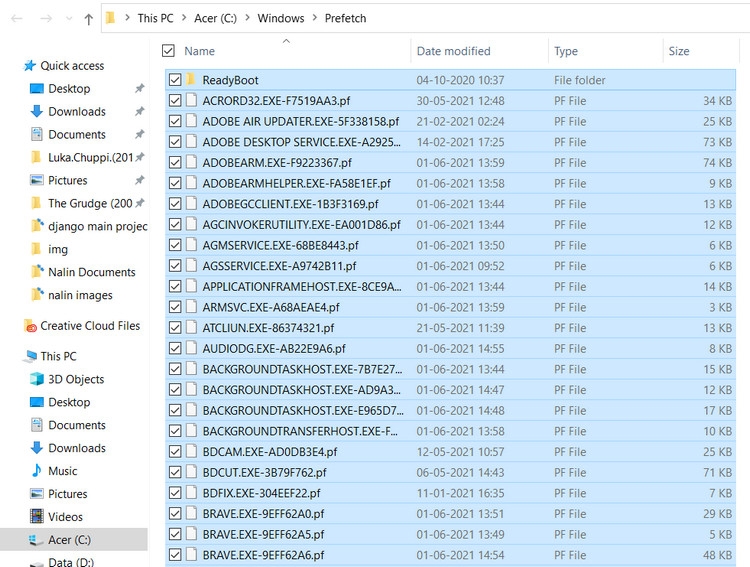
Task: Click the Quick access star icon
Action: (29, 66)
